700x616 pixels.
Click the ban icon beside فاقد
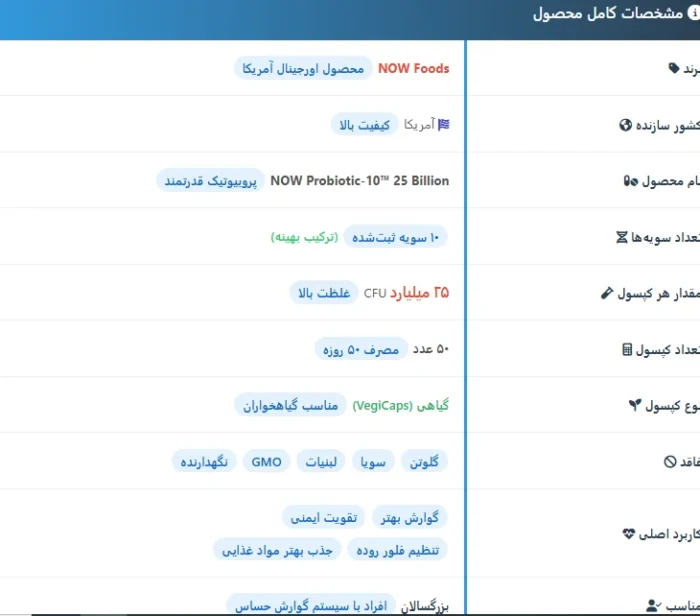(x=670, y=462)
